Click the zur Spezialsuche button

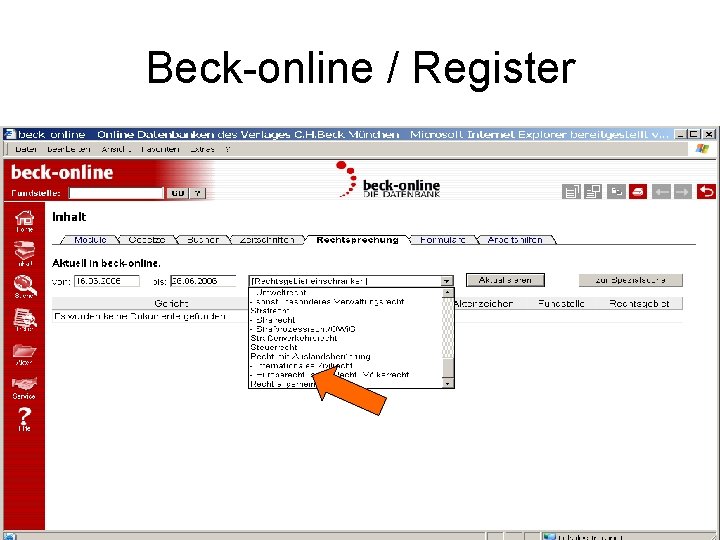pyautogui.click(x=630, y=280)
